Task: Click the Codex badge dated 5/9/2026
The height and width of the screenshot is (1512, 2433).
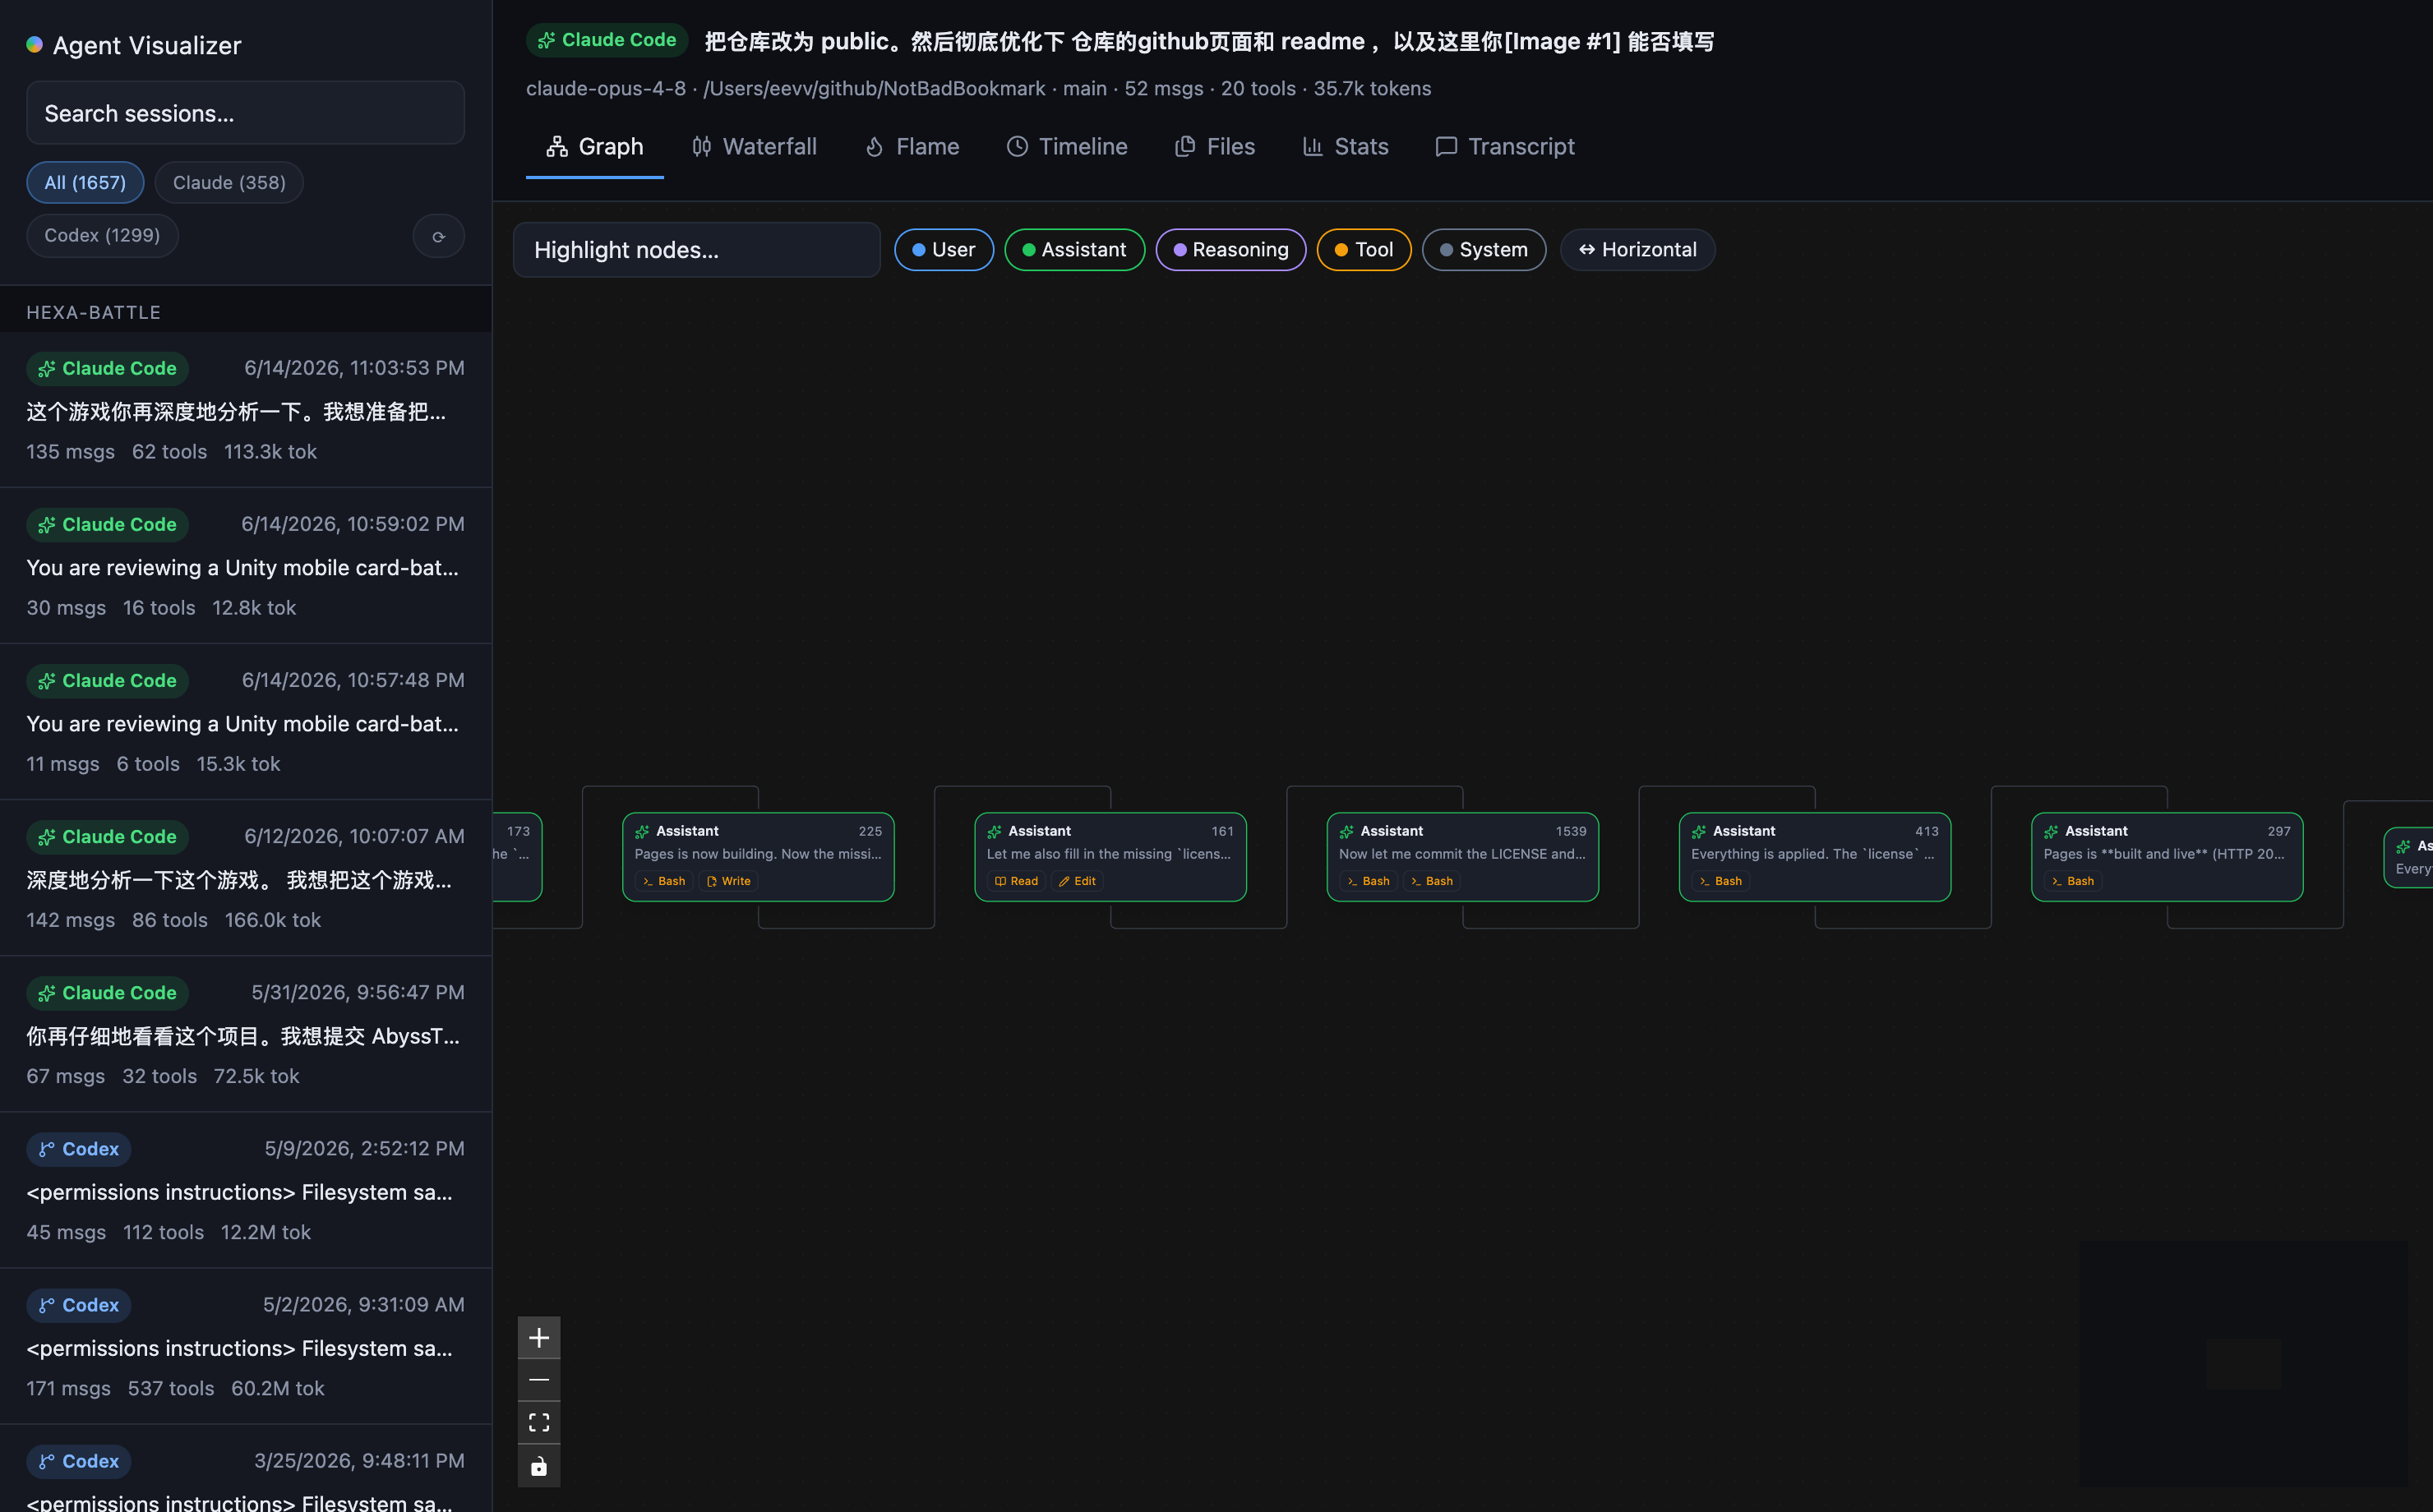Action: (79, 1149)
